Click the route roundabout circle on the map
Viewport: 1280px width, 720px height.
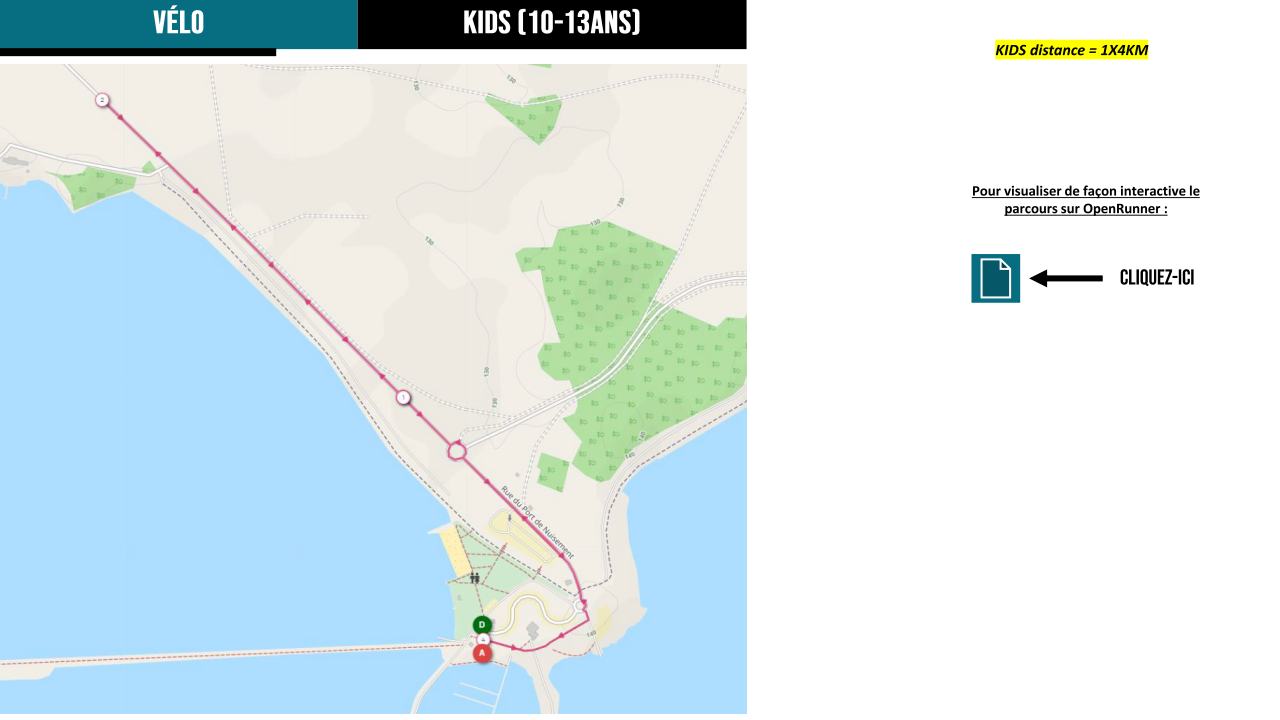[456, 452]
